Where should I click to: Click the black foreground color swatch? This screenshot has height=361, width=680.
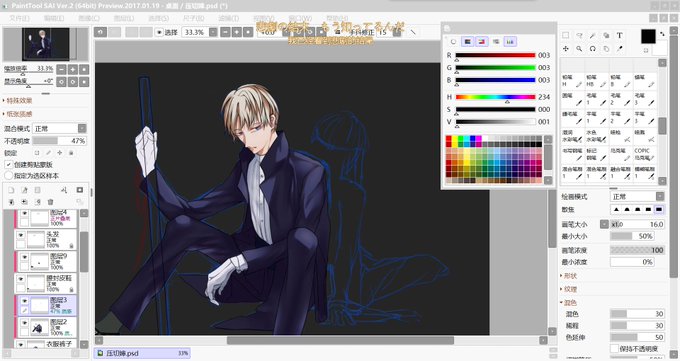648,36
